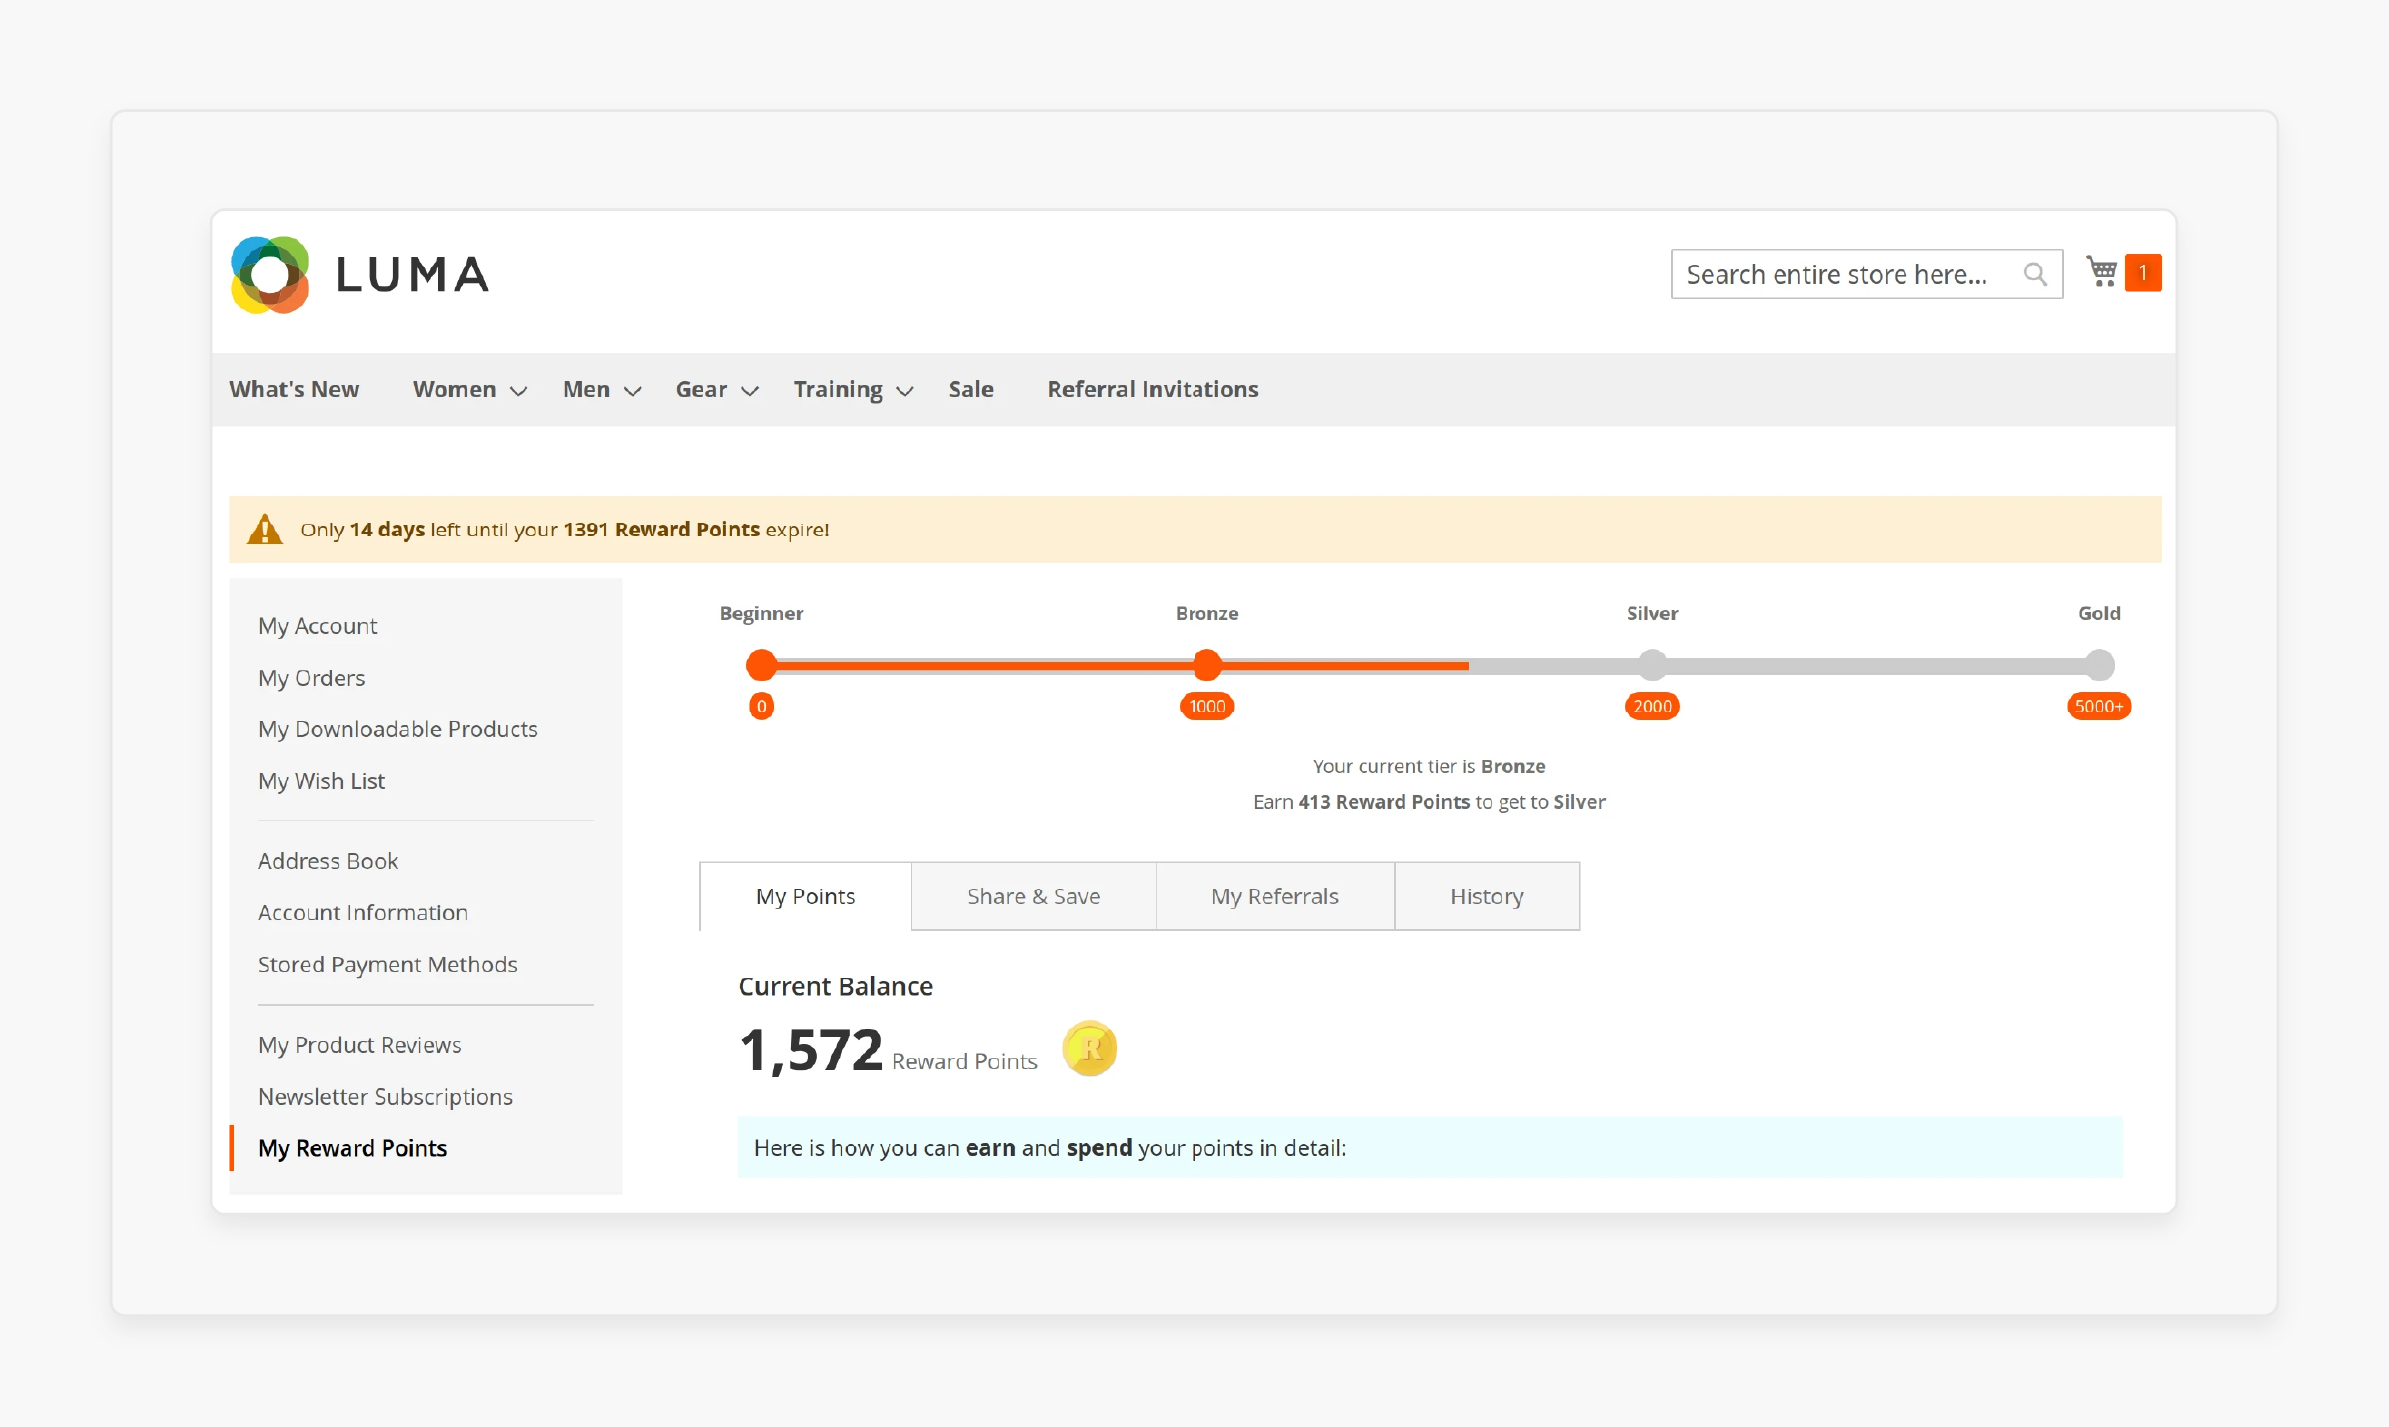Click the LUMA wordmark text
The width and height of the screenshot is (2389, 1427).
pos(412,275)
